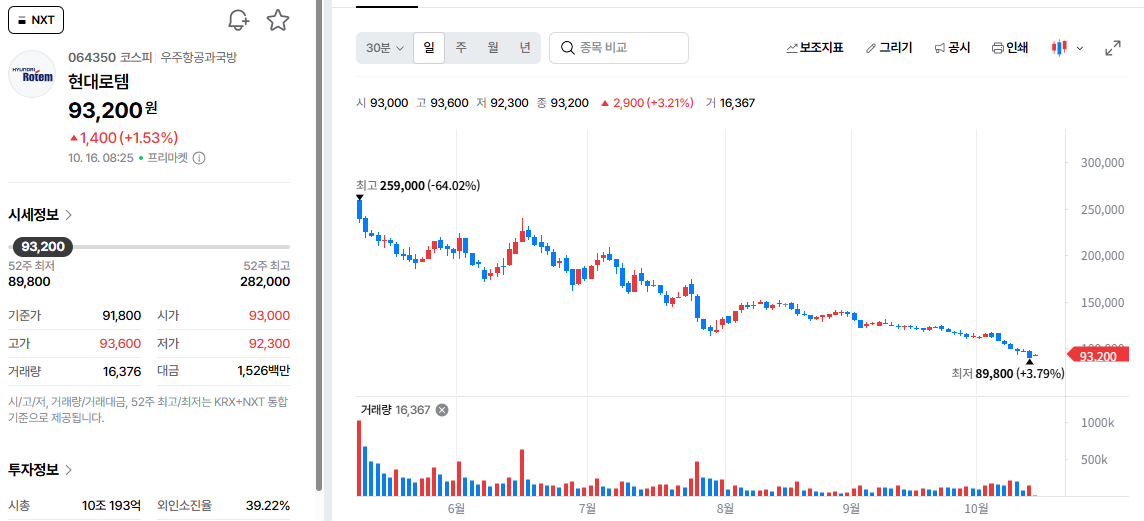The width and height of the screenshot is (1144, 521).
Task: Click the stock code 064350 코스피
Action: tap(110, 57)
